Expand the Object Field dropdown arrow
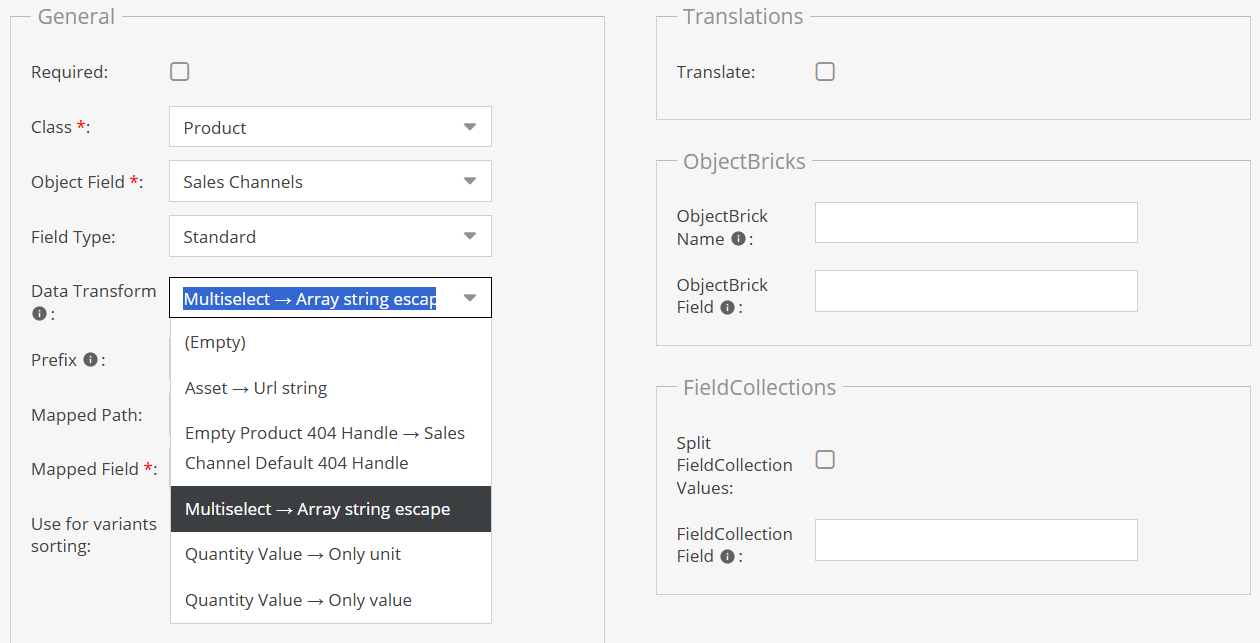The width and height of the screenshot is (1260, 643). pos(470,182)
